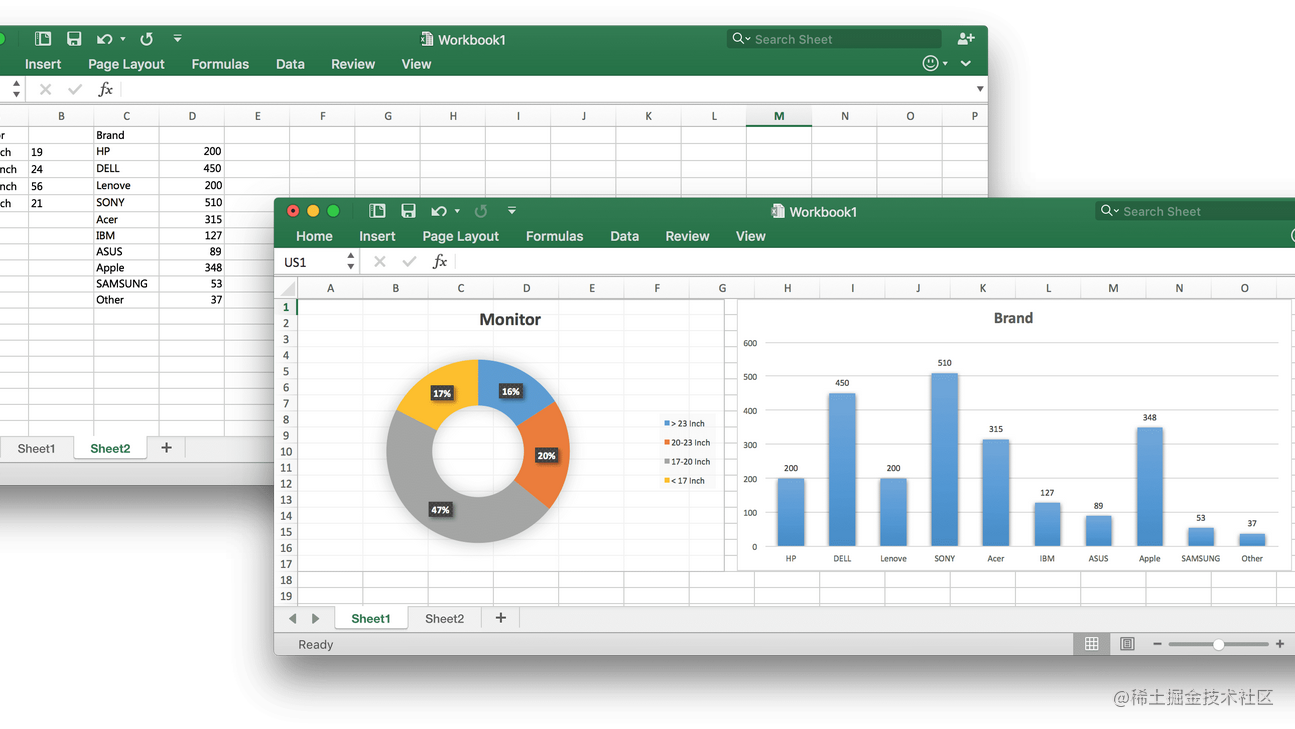Select row 1 header in front window

click(286, 307)
